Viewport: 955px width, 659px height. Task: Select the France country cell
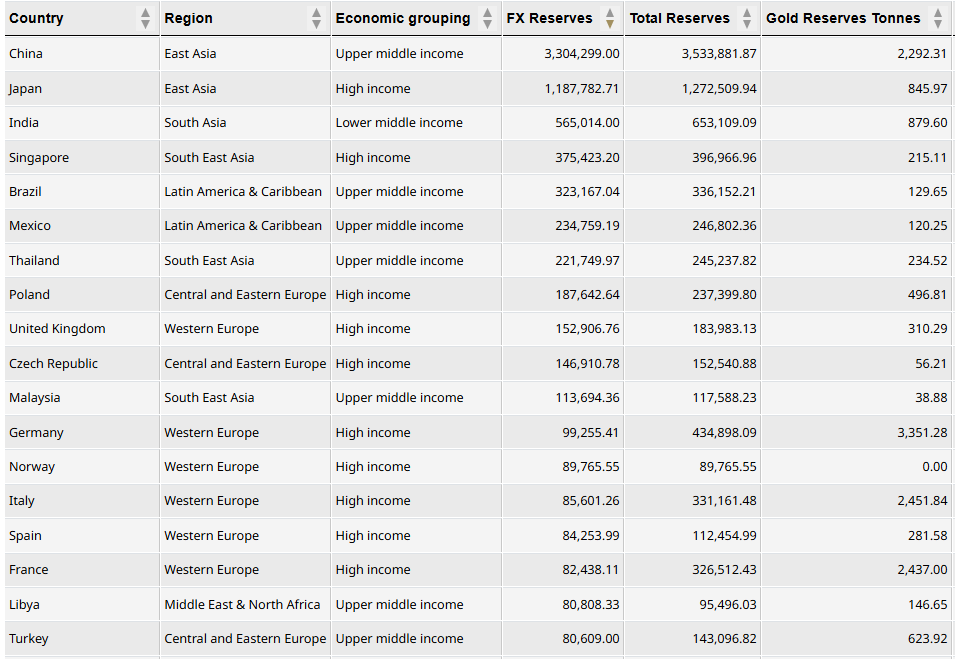coord(82,569)
